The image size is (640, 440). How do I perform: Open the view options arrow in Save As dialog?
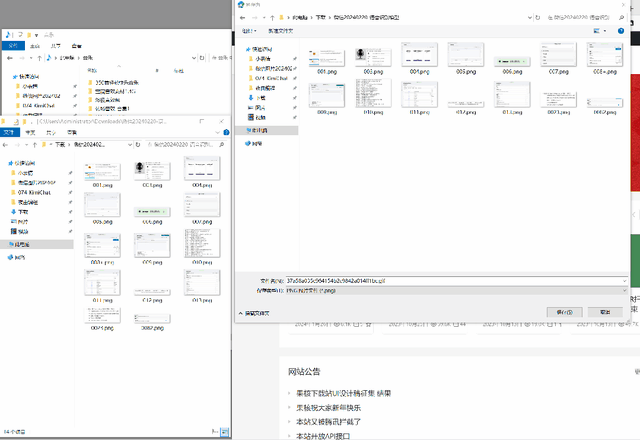pos(605,31)
